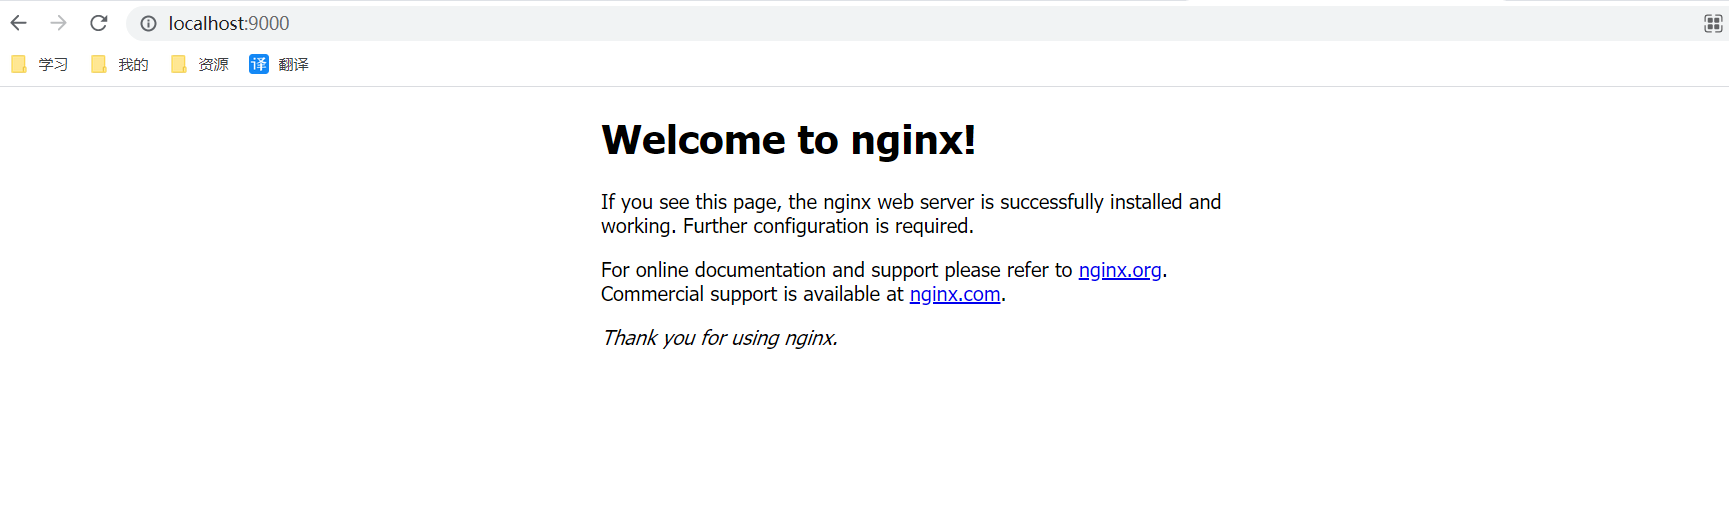Open the 翻译 translate bookmark
This screenshot has width=1729, height=527.
click(x=279, y=64)
